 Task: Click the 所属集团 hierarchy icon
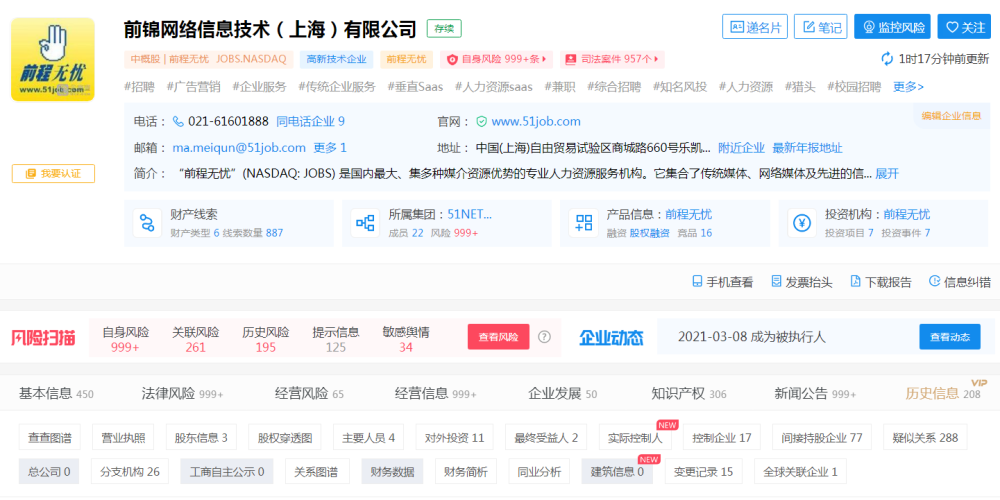pyautogui.click(x=365, y=223)
